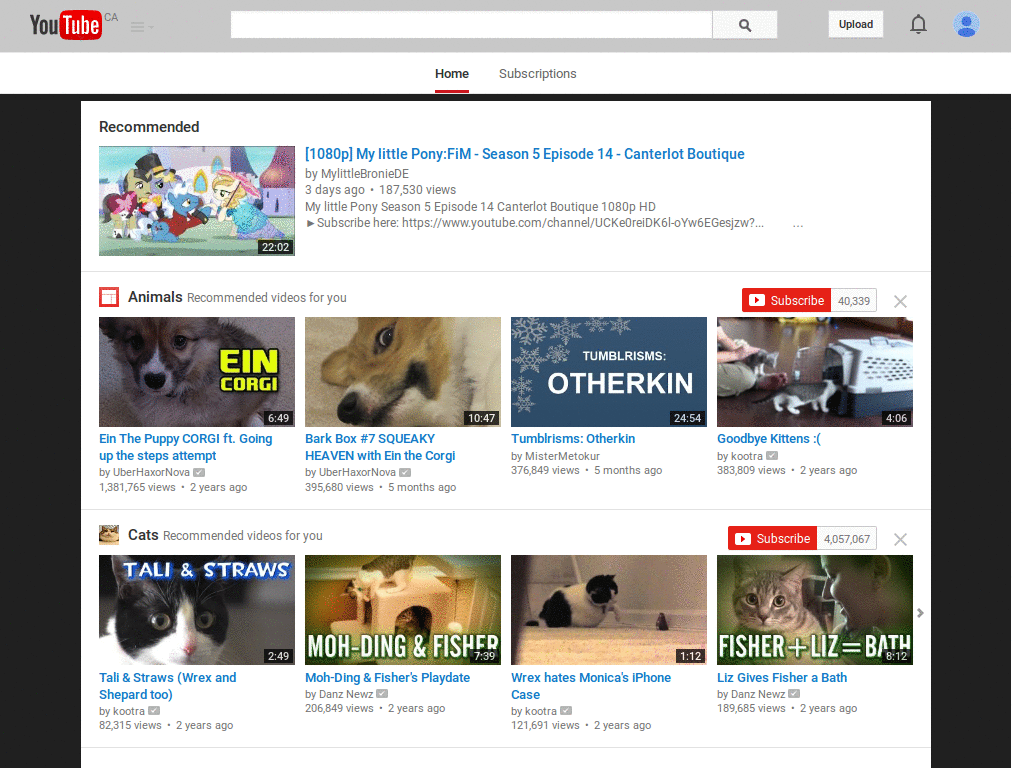
Task: Open the Goodbye Kittens thumbnail
Action: (814, 372)
